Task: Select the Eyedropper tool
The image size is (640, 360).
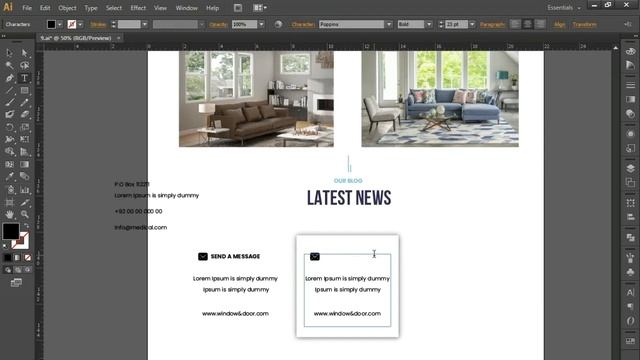Action: pos(9,177)
